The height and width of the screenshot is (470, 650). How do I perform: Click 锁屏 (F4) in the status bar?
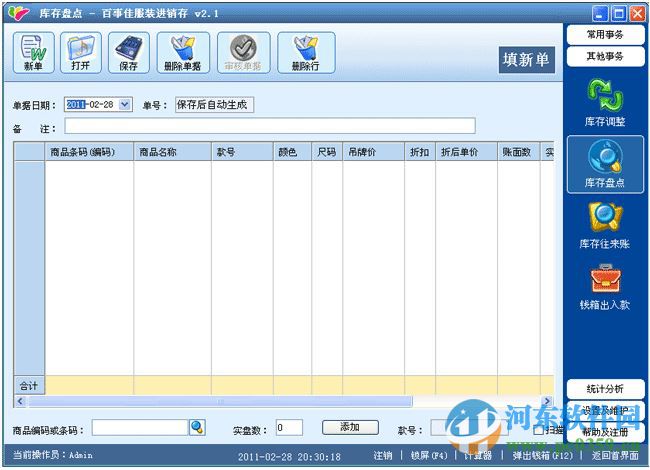click(x=429, y=455)
